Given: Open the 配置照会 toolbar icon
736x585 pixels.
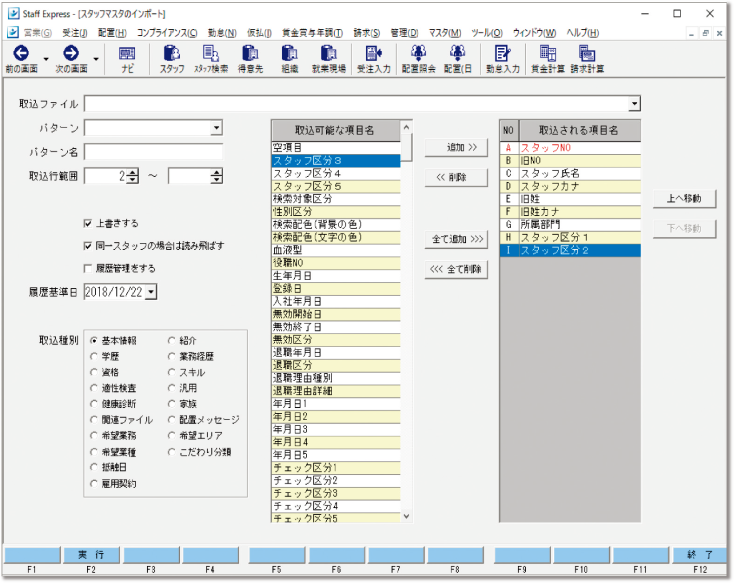Looking at the screenshot, I should [418, 53].
